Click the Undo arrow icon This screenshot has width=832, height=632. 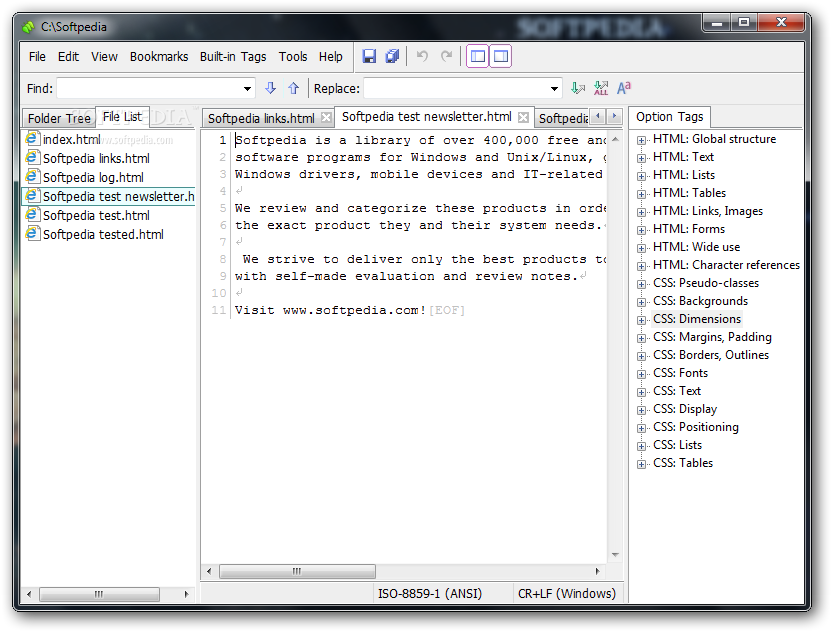click(422, 56)
